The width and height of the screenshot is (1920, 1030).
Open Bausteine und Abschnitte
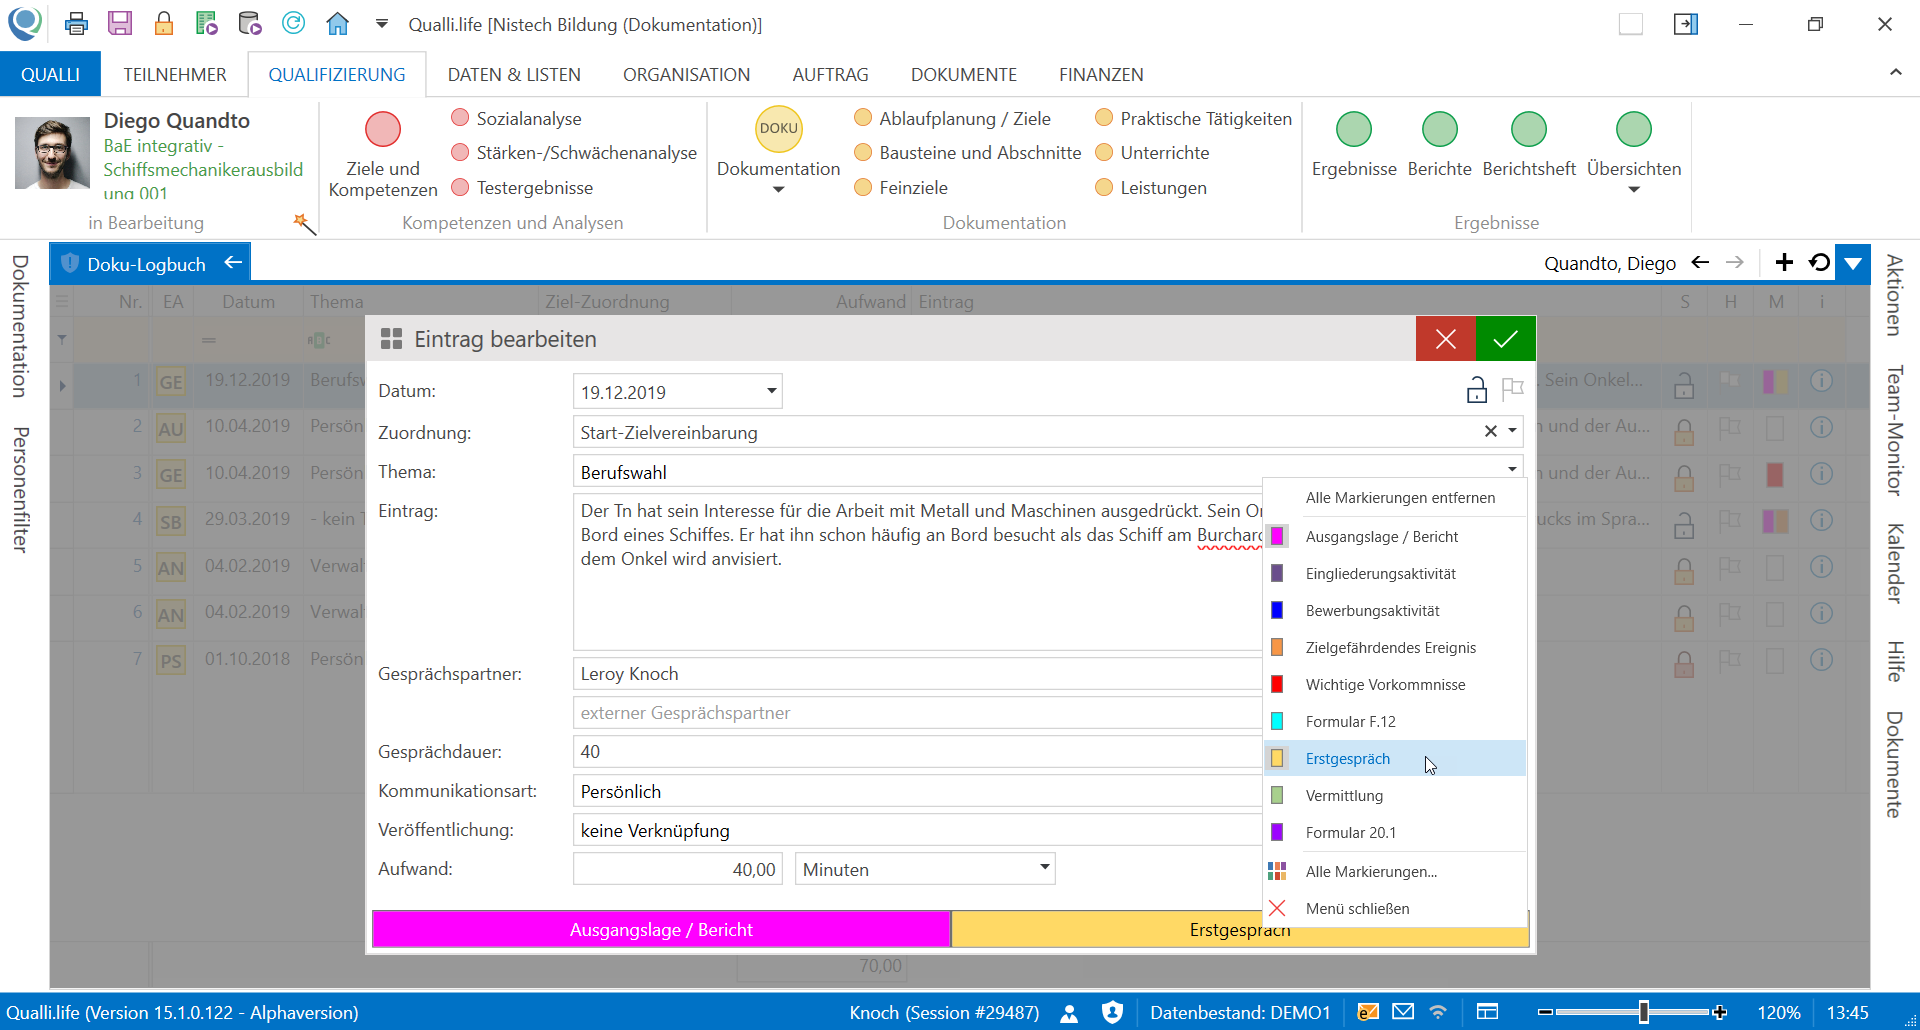(967, 152)
